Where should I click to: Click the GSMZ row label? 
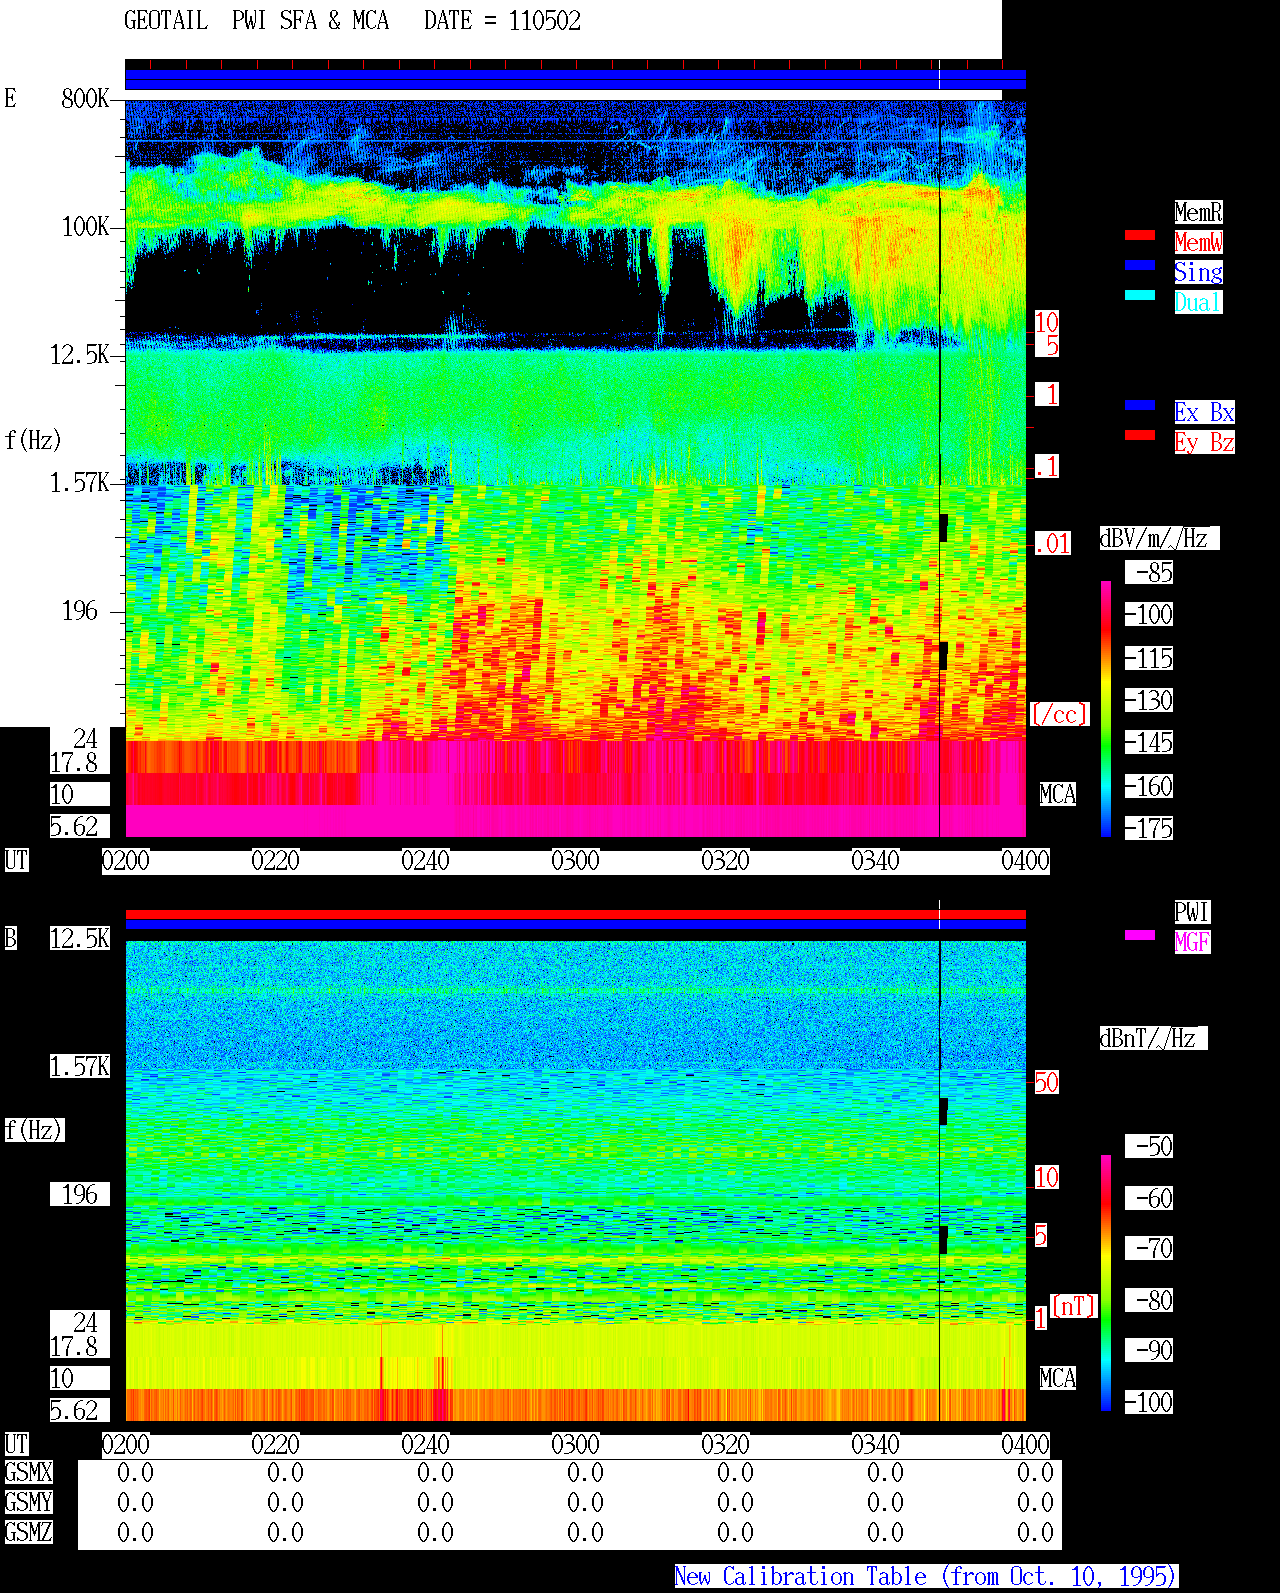pyautogui.click(x=28, y=1532)
